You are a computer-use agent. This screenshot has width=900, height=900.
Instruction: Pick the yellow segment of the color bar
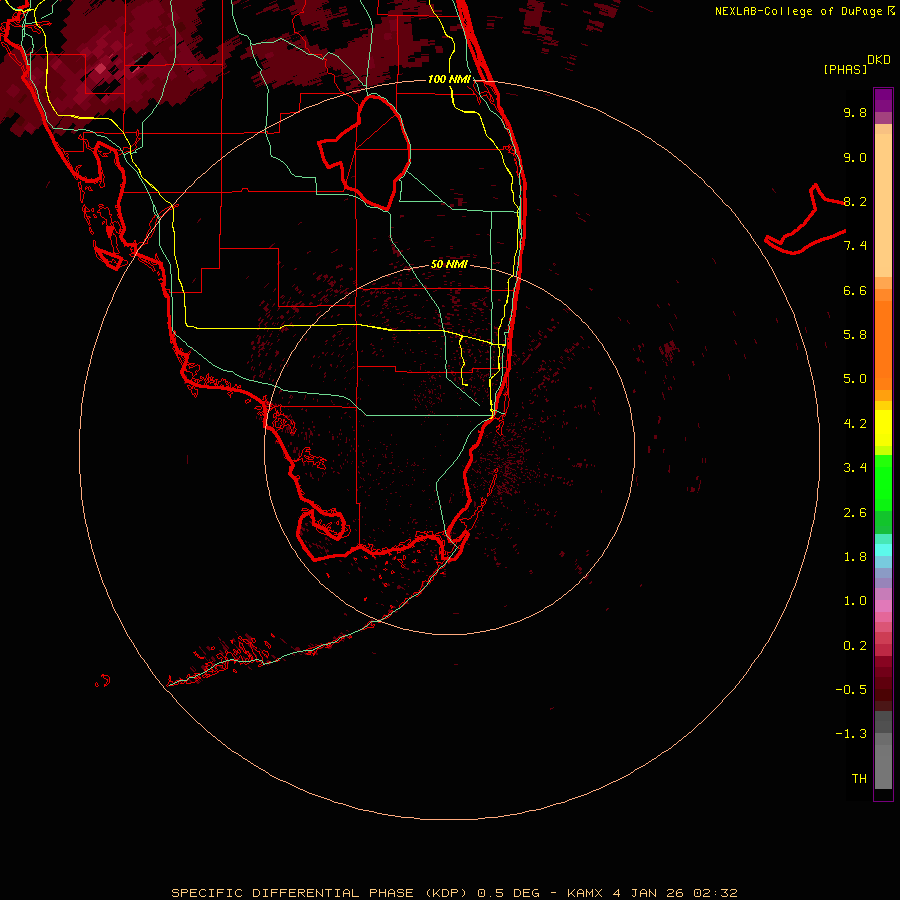(x=883, y=428)
